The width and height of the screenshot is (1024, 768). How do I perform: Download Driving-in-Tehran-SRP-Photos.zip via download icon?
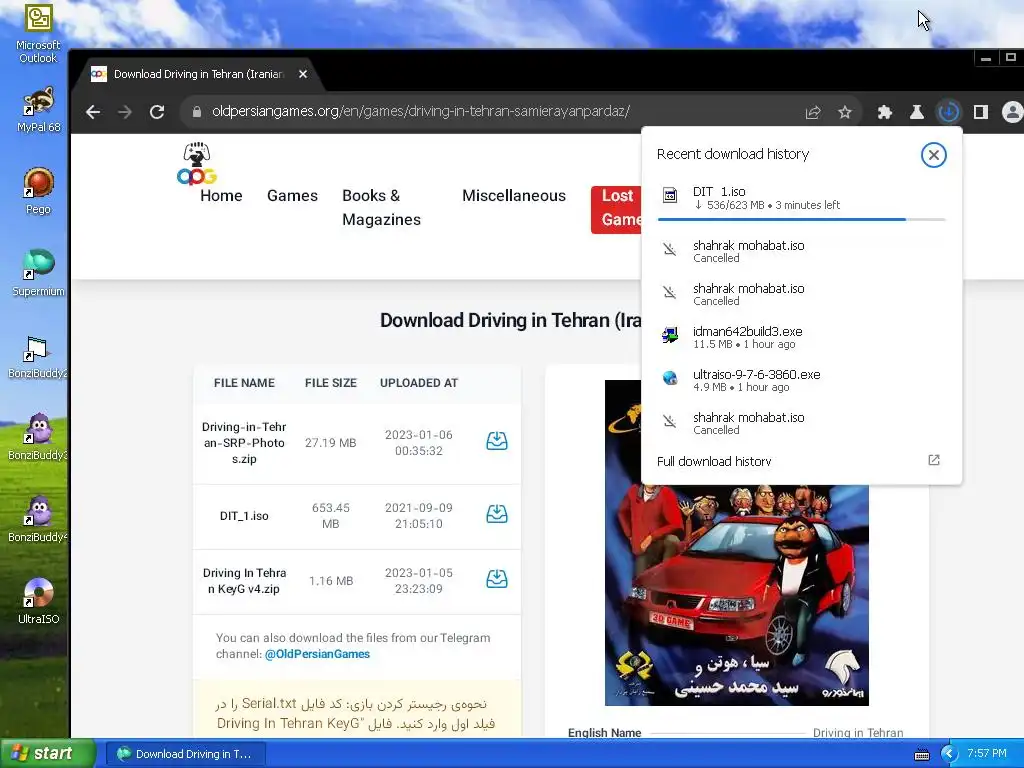pyautogui.click(x=497, y=441)
